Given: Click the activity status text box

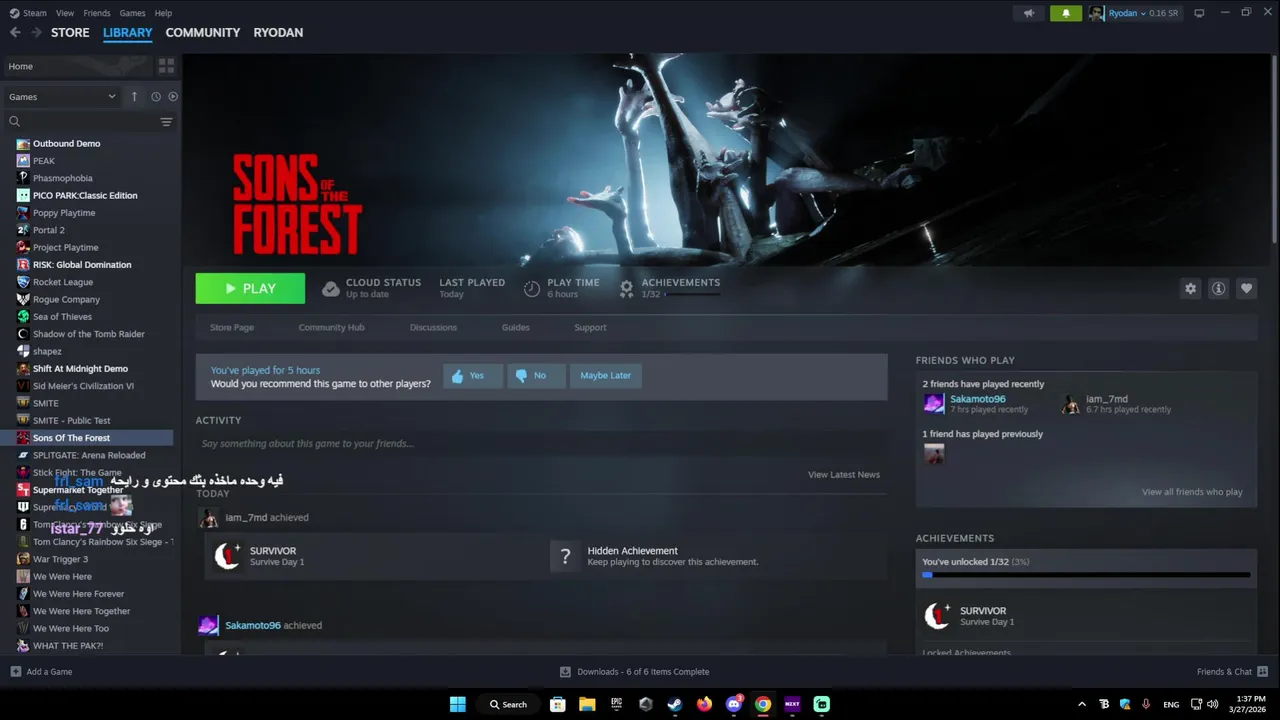Looking at the screenshot, I should [x=541, y=443].
